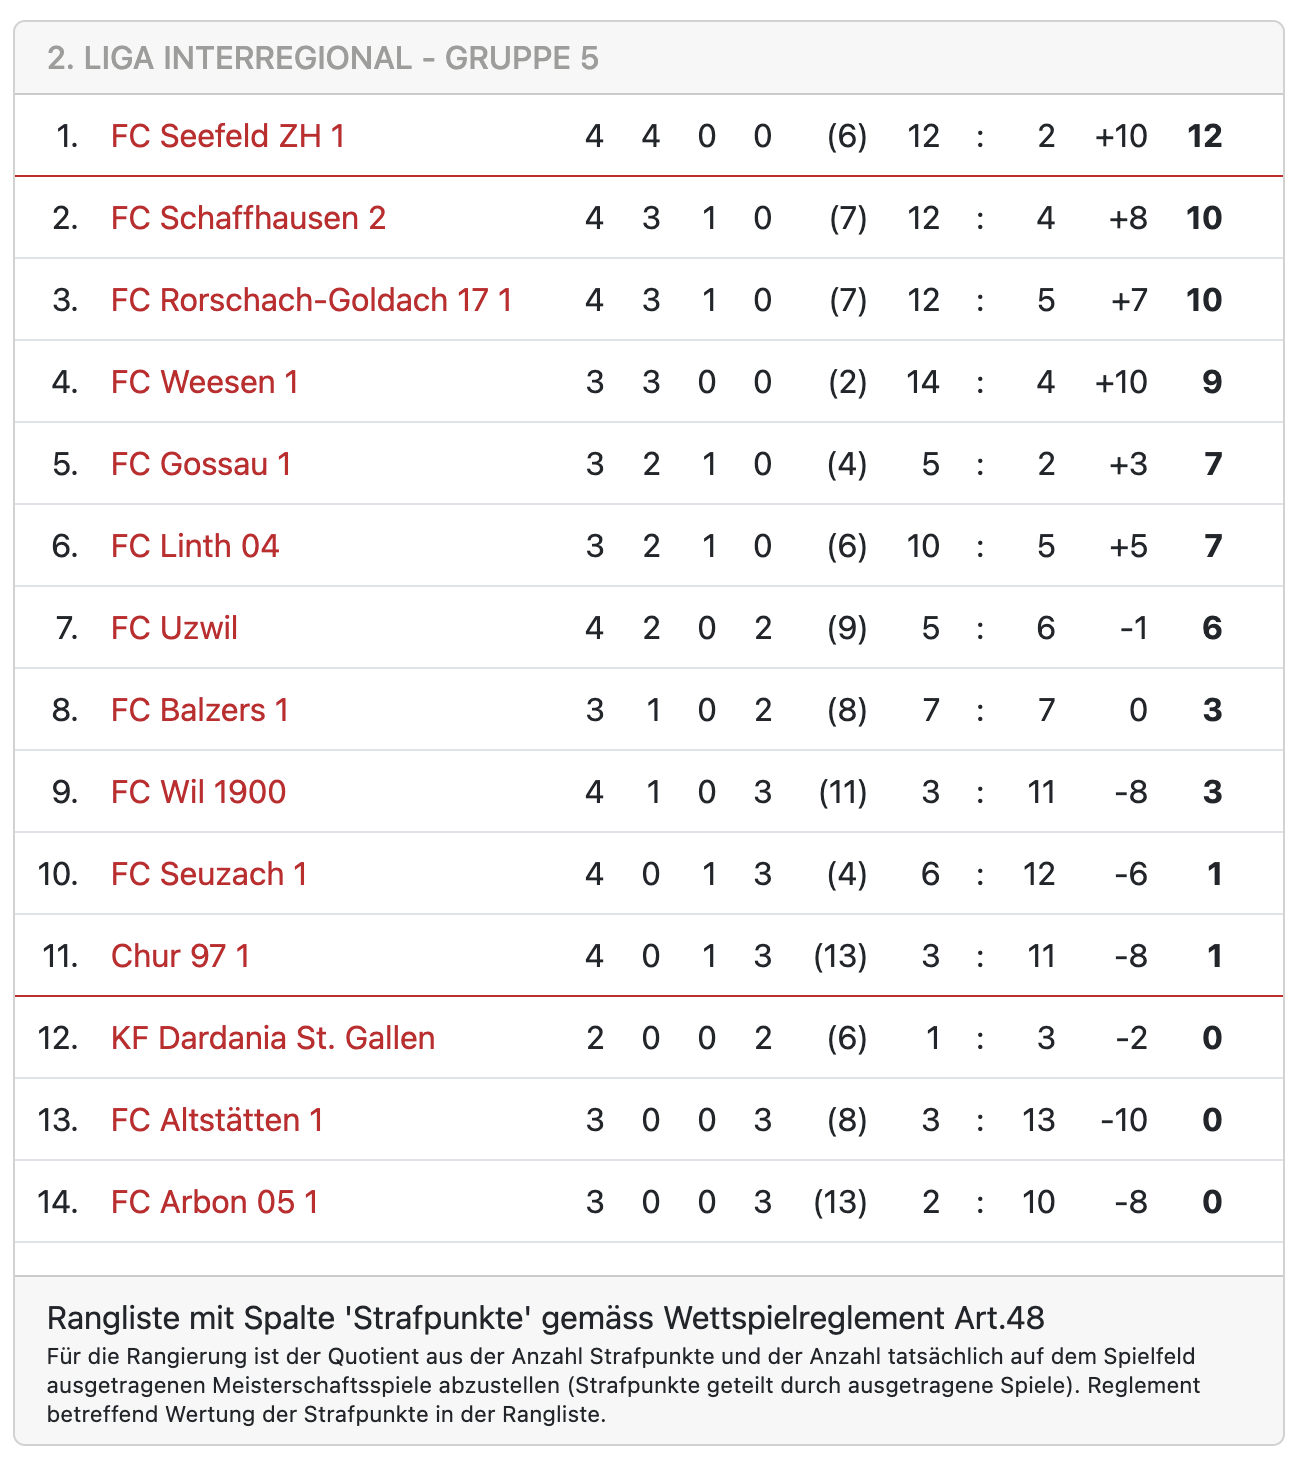The width and height of the screenshot is (1304, 1468).
Task: Open FC Seuzach 1 team page
Action: tap(209, 874)
